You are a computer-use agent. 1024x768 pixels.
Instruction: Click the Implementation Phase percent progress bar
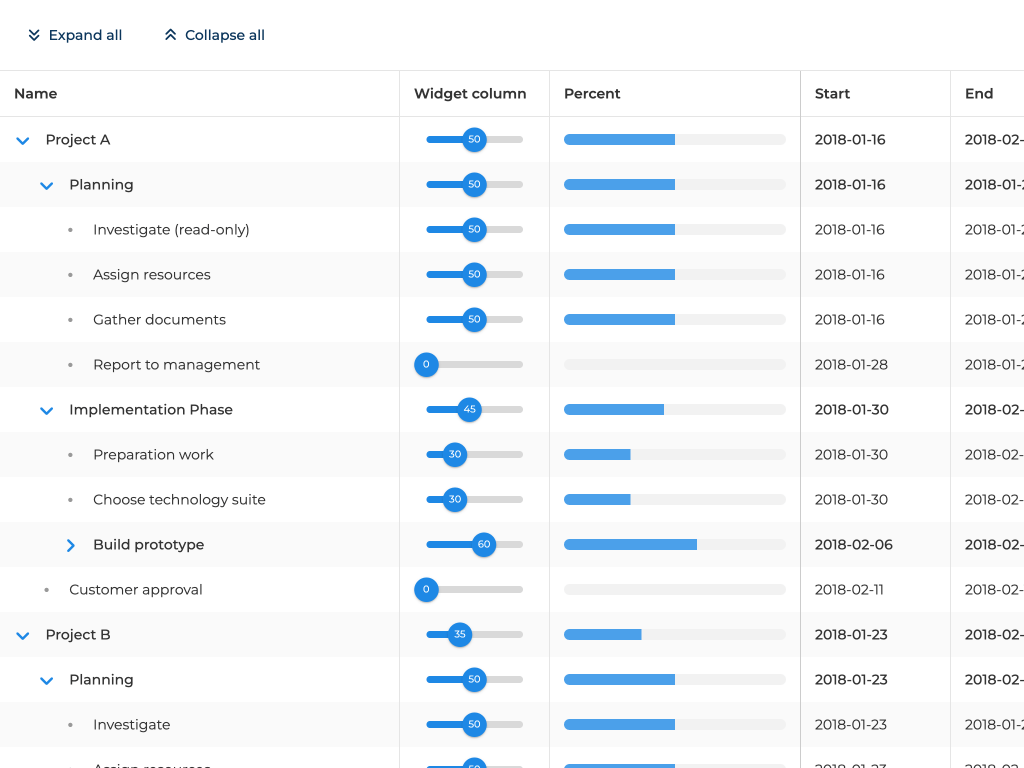674,410
